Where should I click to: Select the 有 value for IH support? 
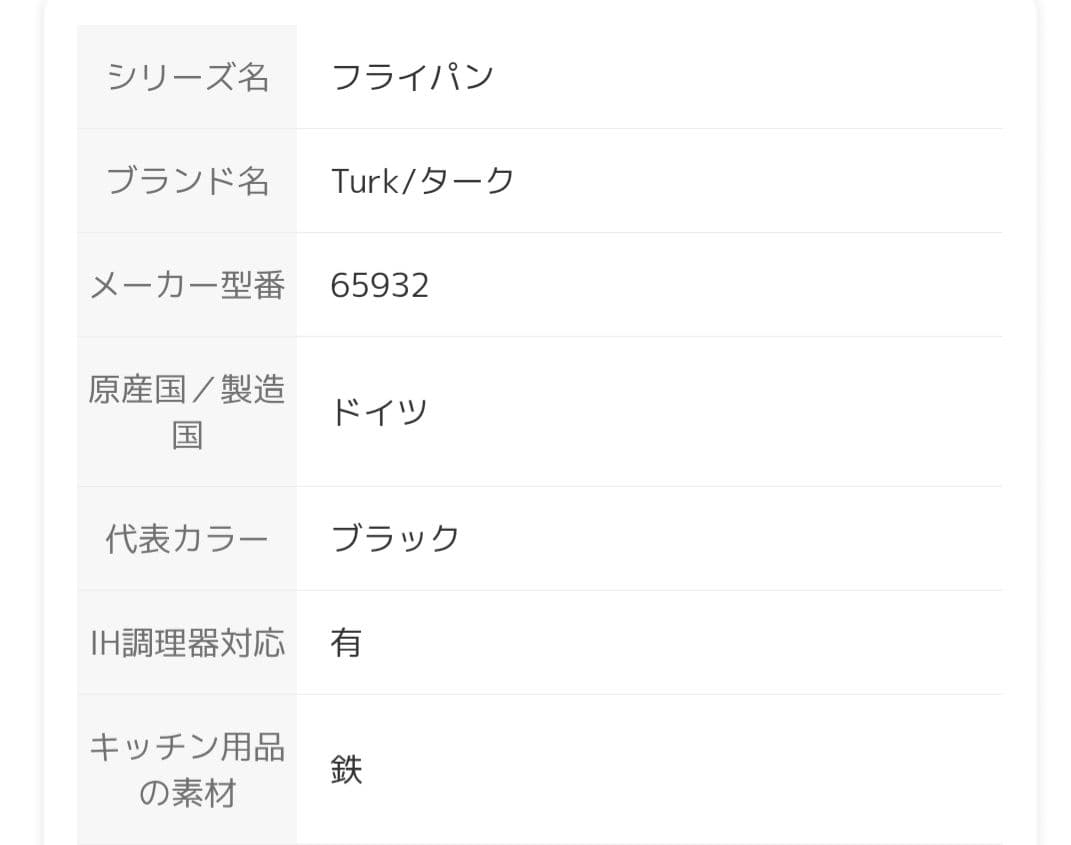(346, 643)
